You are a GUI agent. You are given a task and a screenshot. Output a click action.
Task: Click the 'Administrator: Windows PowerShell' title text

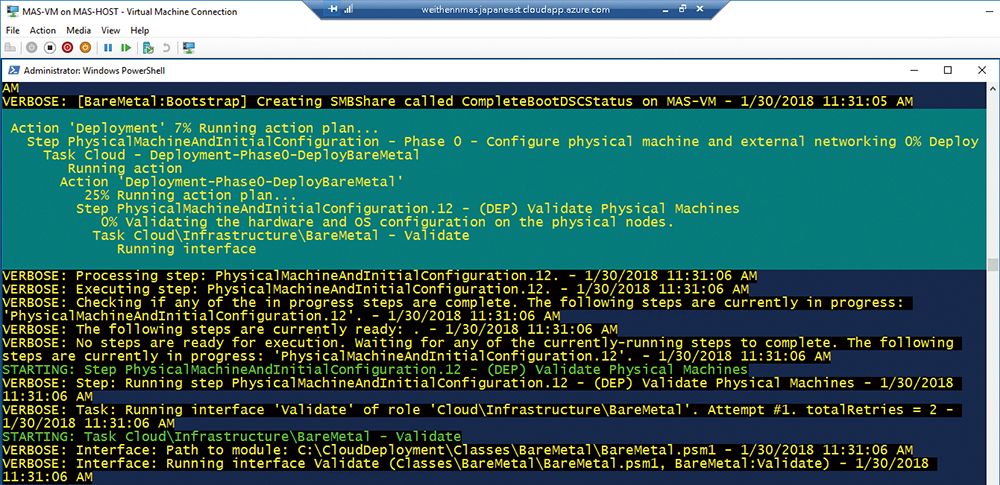(x=94, y=71)
